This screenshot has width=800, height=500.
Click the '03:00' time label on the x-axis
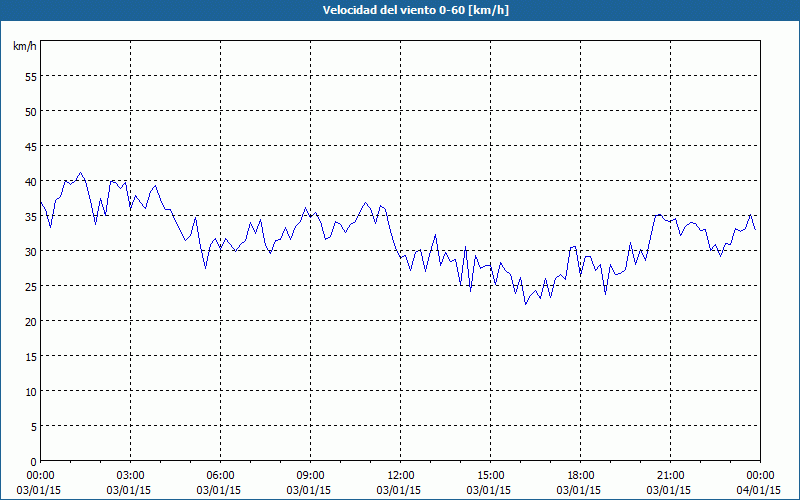[131, 476]
